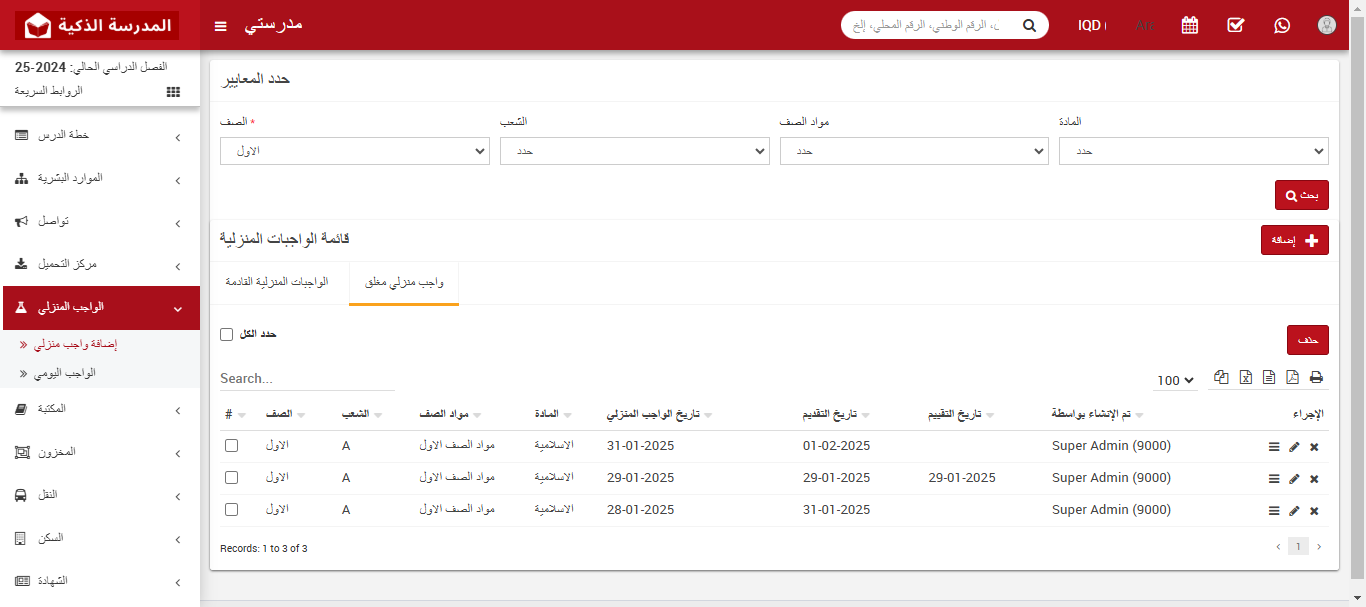Go to page 1 in pagination
1366x607 pixels.
coord(1298,546)
